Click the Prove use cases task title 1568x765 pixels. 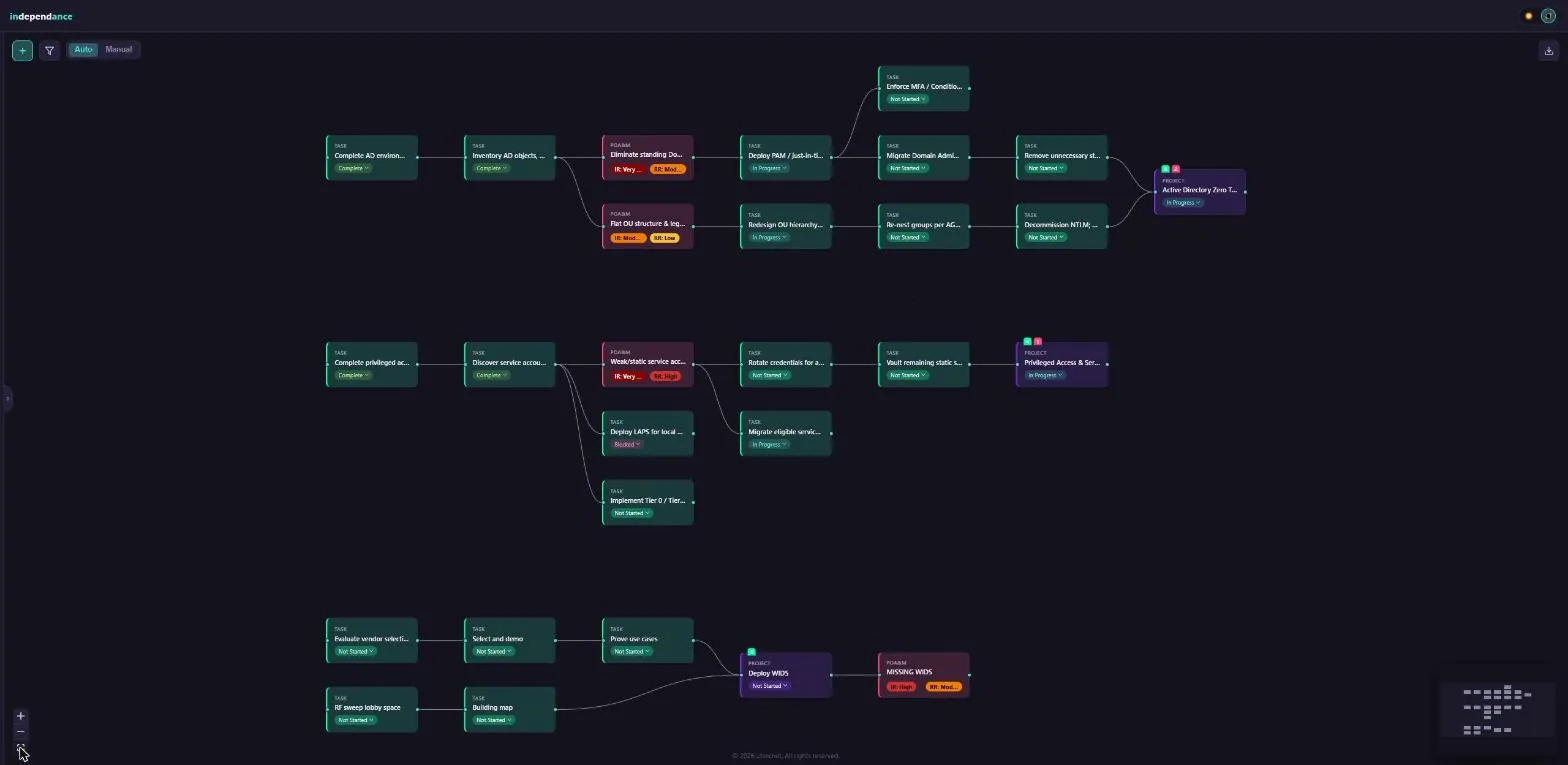coord(634,639)
